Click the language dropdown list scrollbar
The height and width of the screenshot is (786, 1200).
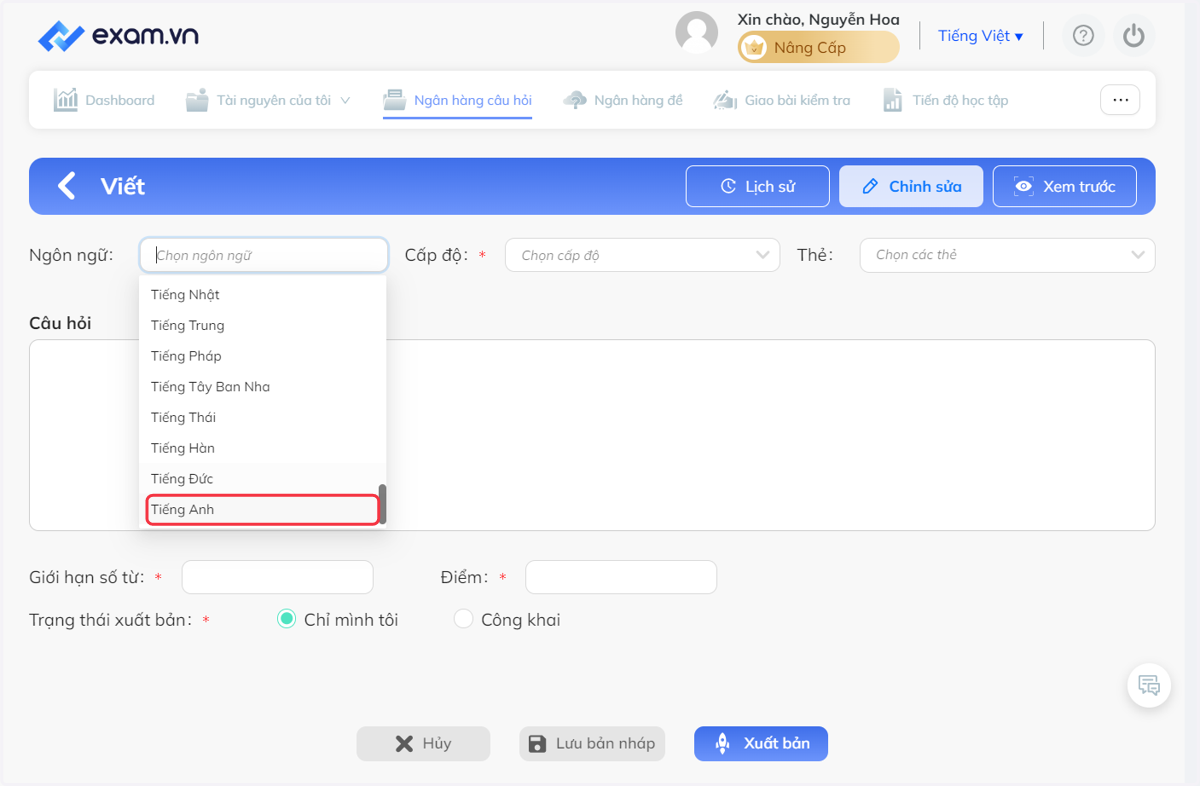click(382, 505)
